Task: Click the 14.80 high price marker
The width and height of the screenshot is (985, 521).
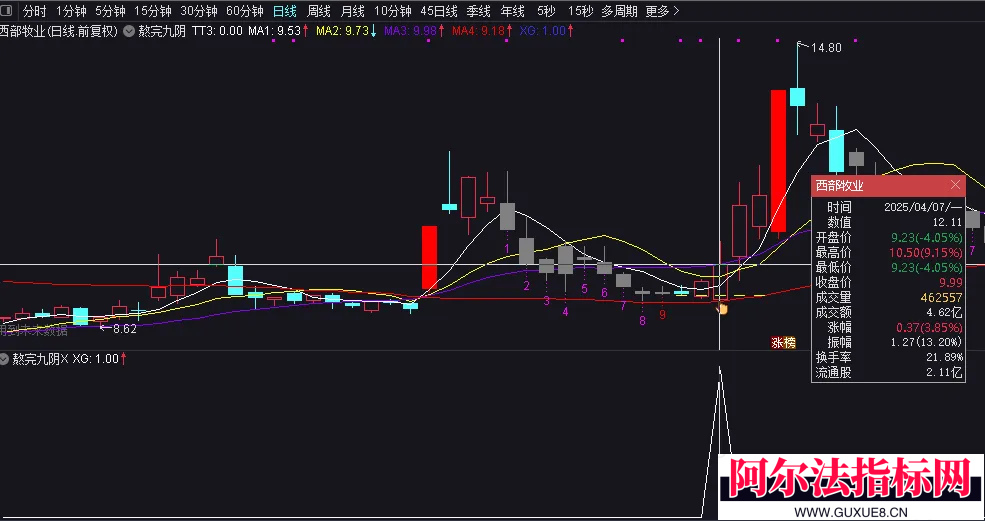Action: [x=826, y=48]
